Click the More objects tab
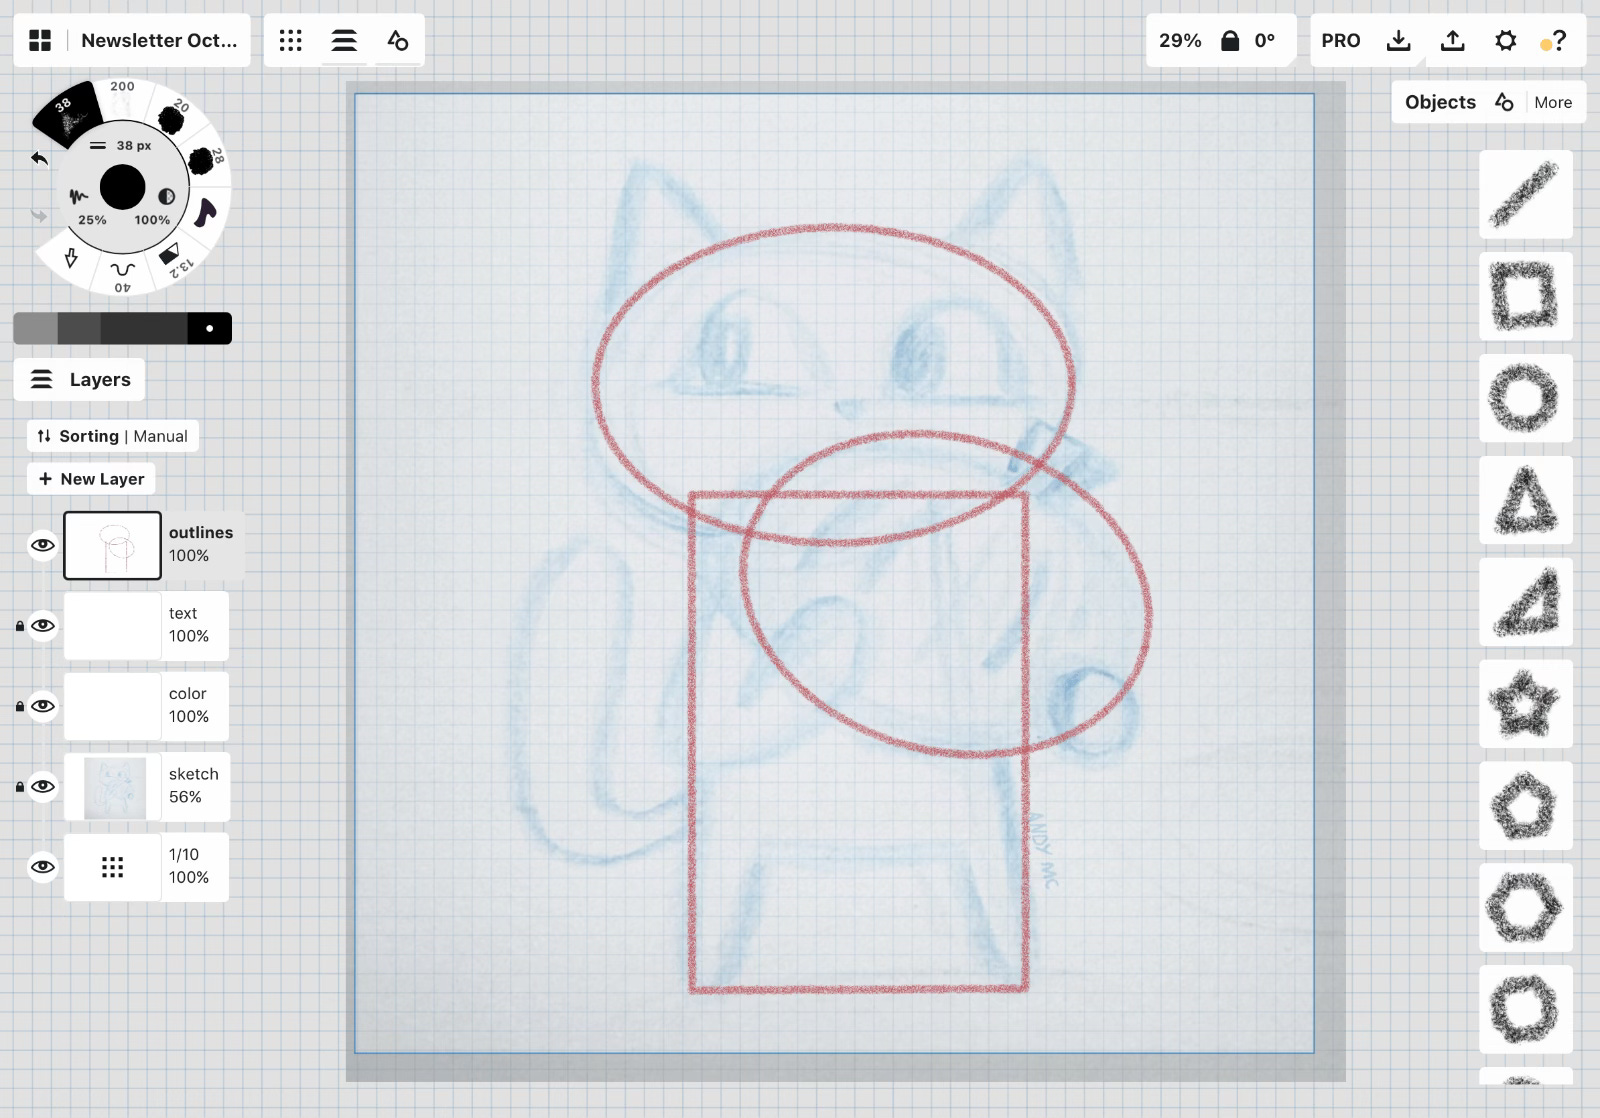Viewport: 1600px width, 1118px height. (1553, 102)
